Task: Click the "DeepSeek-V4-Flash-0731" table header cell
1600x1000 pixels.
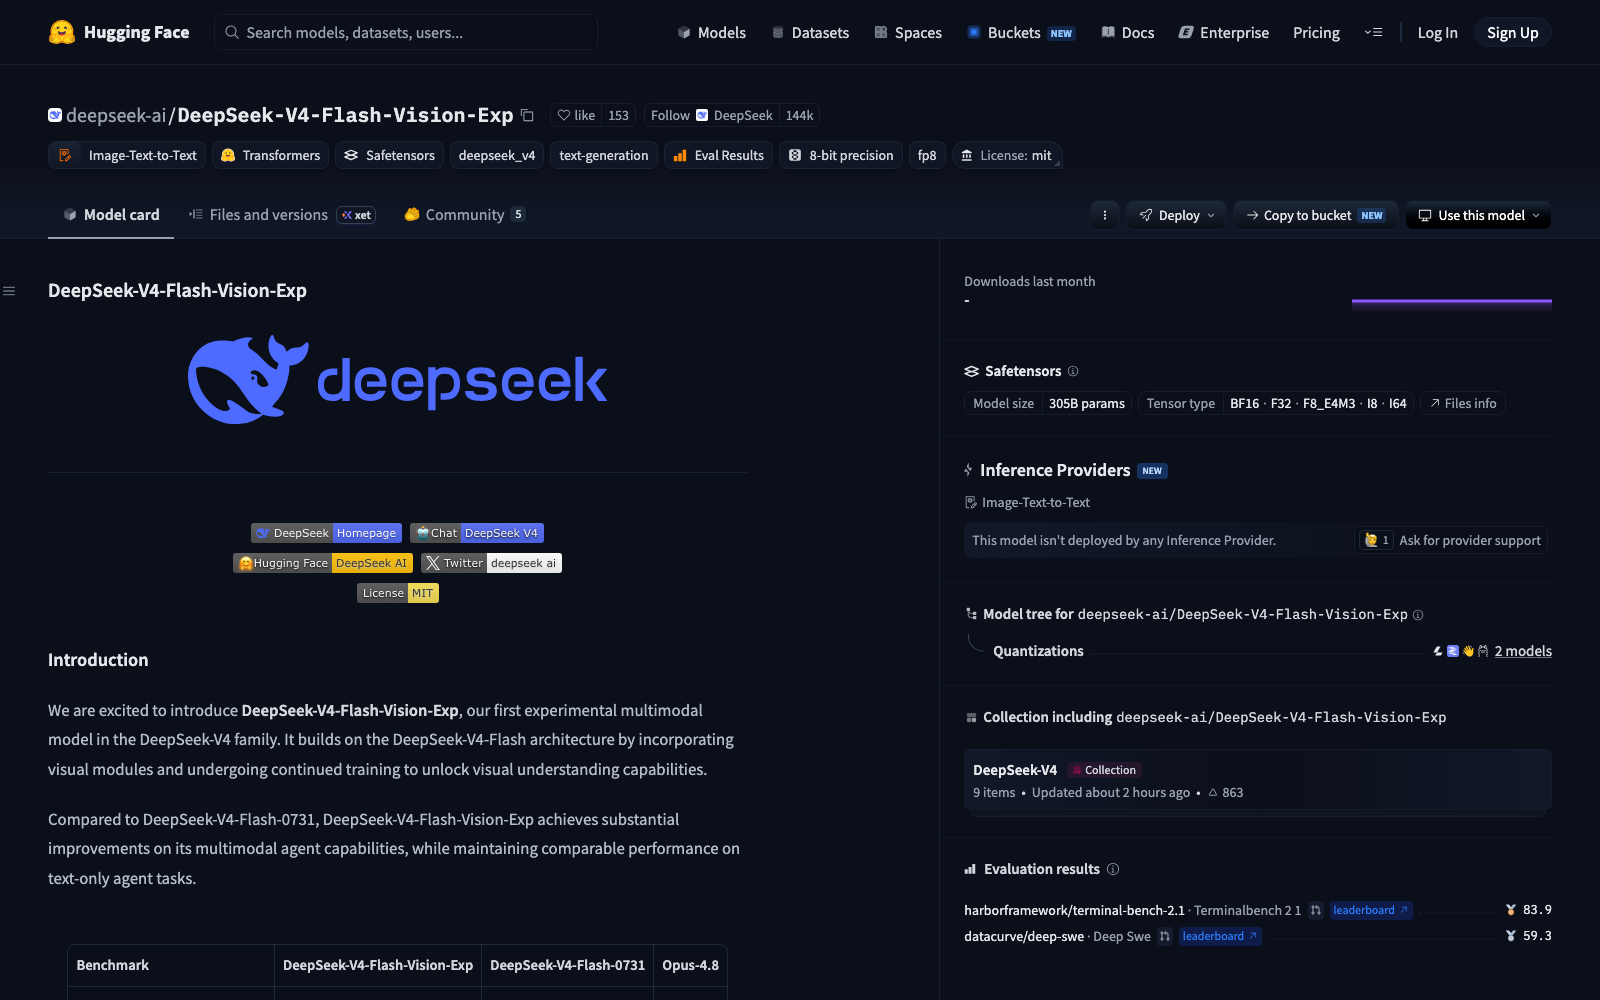Action: tap(567, 965)
